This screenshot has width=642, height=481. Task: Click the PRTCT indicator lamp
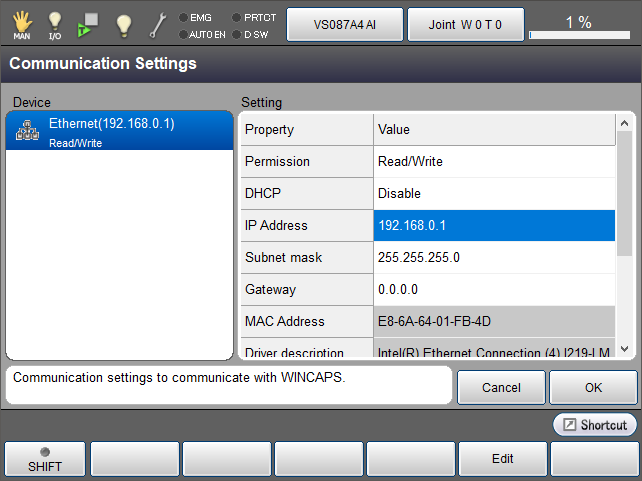(x=236, y=18)
